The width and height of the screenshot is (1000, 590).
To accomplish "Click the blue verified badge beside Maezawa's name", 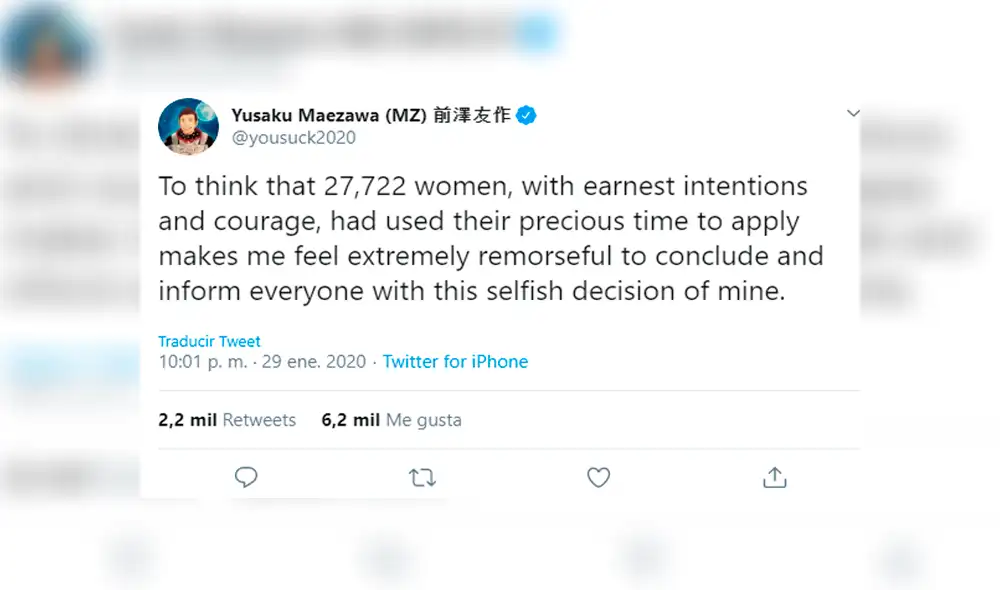I will click(526, 115).
